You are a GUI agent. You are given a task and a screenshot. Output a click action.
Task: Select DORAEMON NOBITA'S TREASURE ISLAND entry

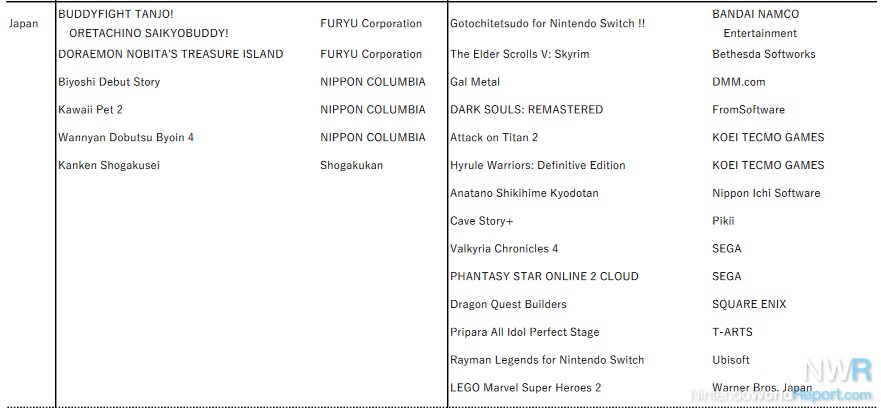(171, 54)
